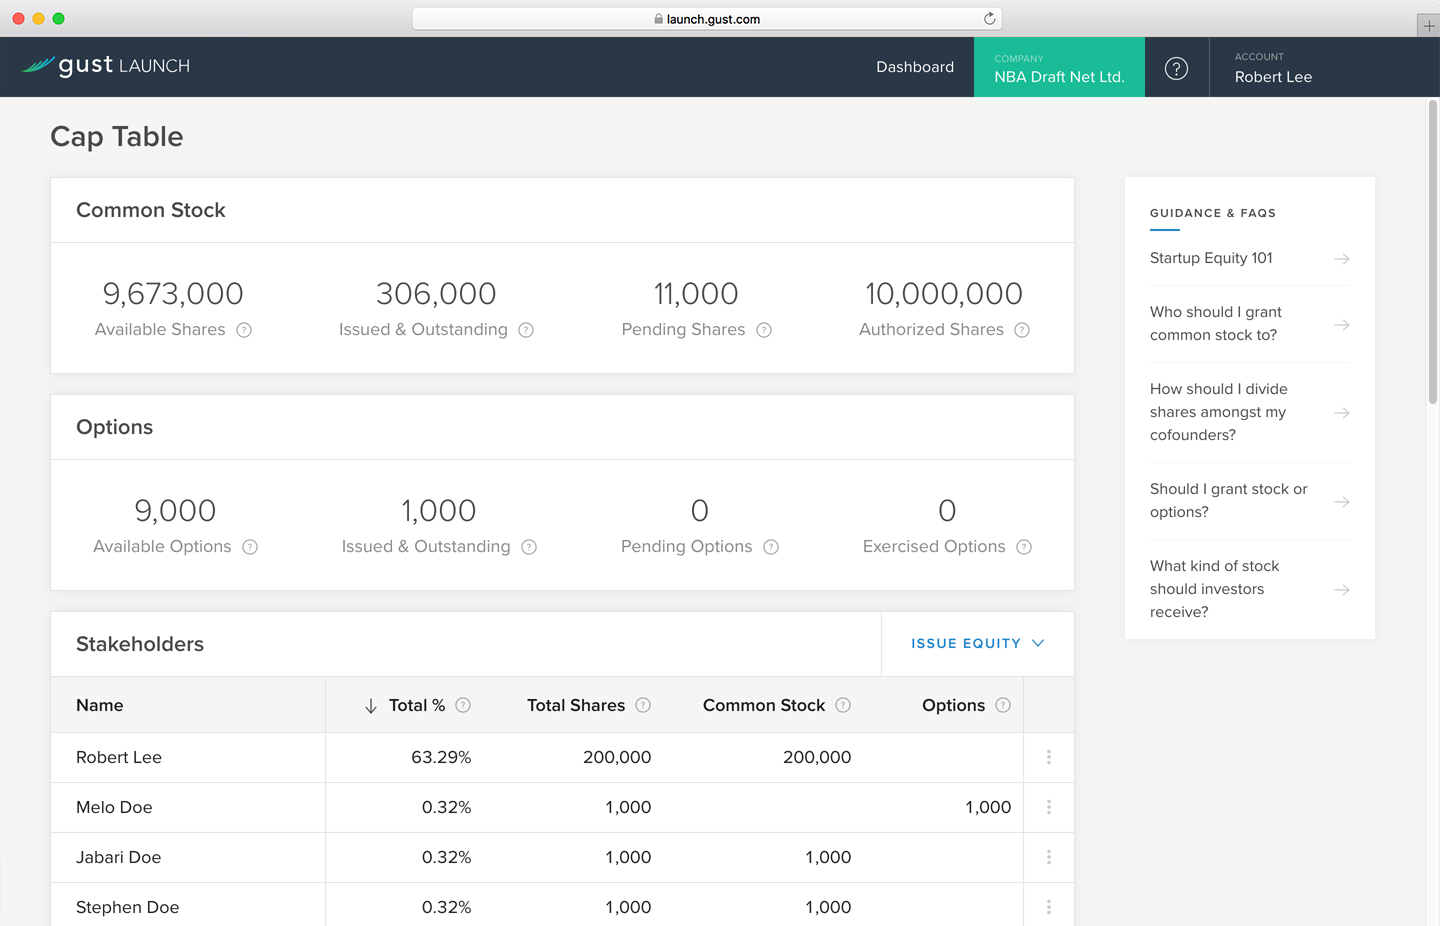Open kebab menu for Robert Lee row

[1048, 757]
